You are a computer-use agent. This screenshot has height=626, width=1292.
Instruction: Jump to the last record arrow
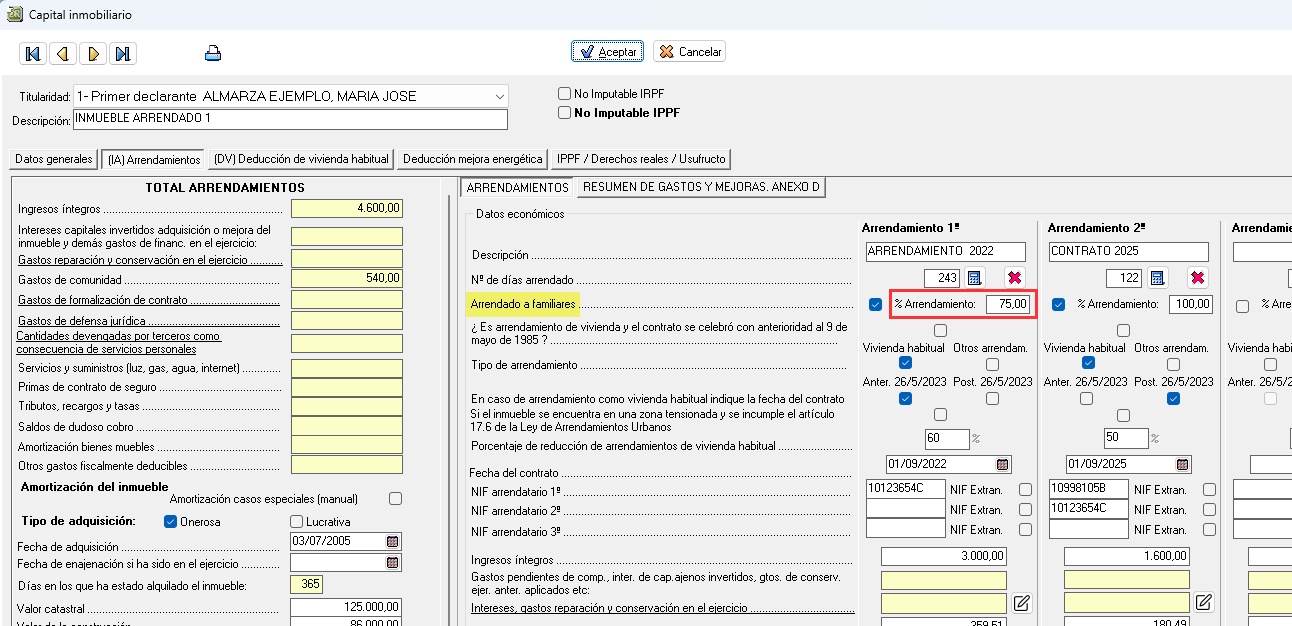122,54
